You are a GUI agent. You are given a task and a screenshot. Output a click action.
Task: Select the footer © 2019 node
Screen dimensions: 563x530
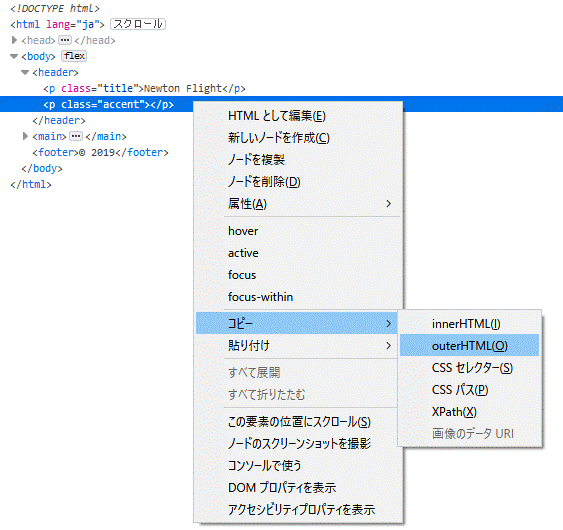point(100,152)
